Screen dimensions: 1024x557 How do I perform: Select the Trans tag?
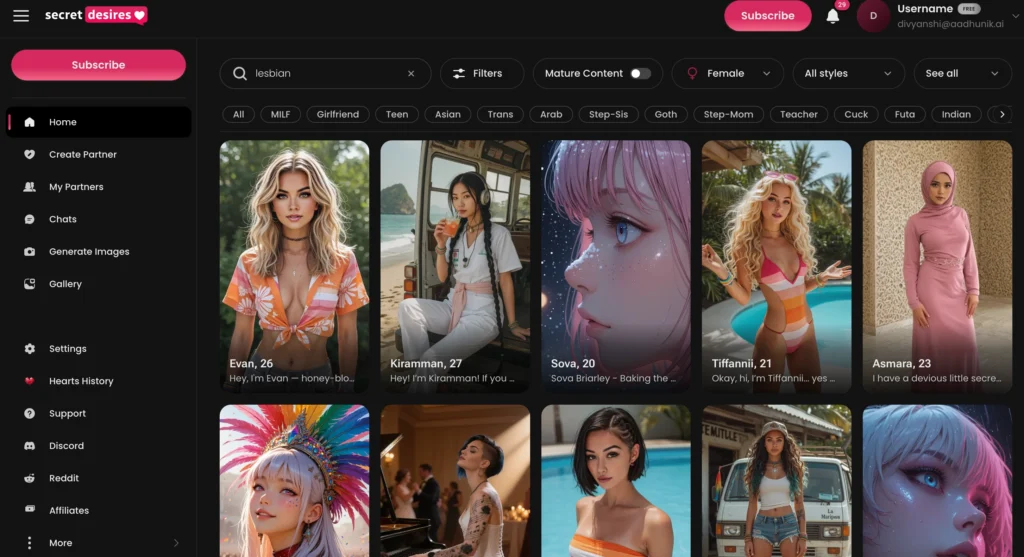tap(500, 114)
